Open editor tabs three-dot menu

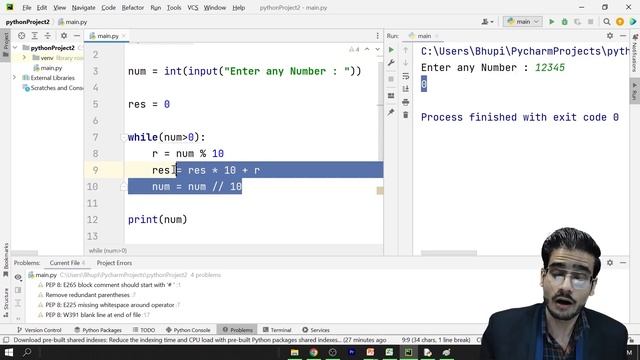pyautogui.click(x=378, y=36)
